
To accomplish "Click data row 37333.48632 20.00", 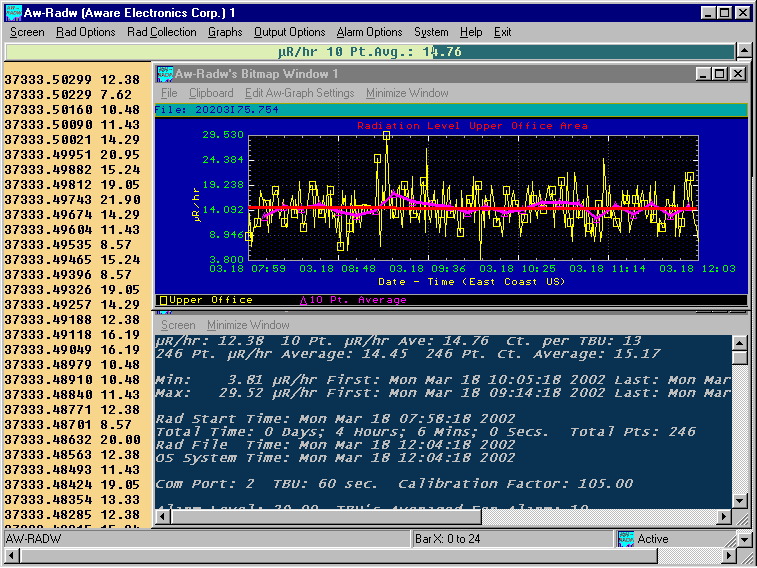I will 72,440.
